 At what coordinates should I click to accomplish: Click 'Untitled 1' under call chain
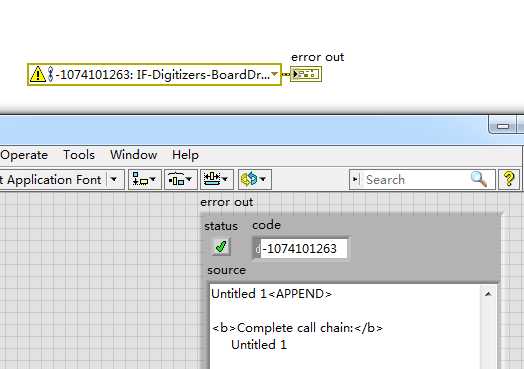[x=259, y=345]
